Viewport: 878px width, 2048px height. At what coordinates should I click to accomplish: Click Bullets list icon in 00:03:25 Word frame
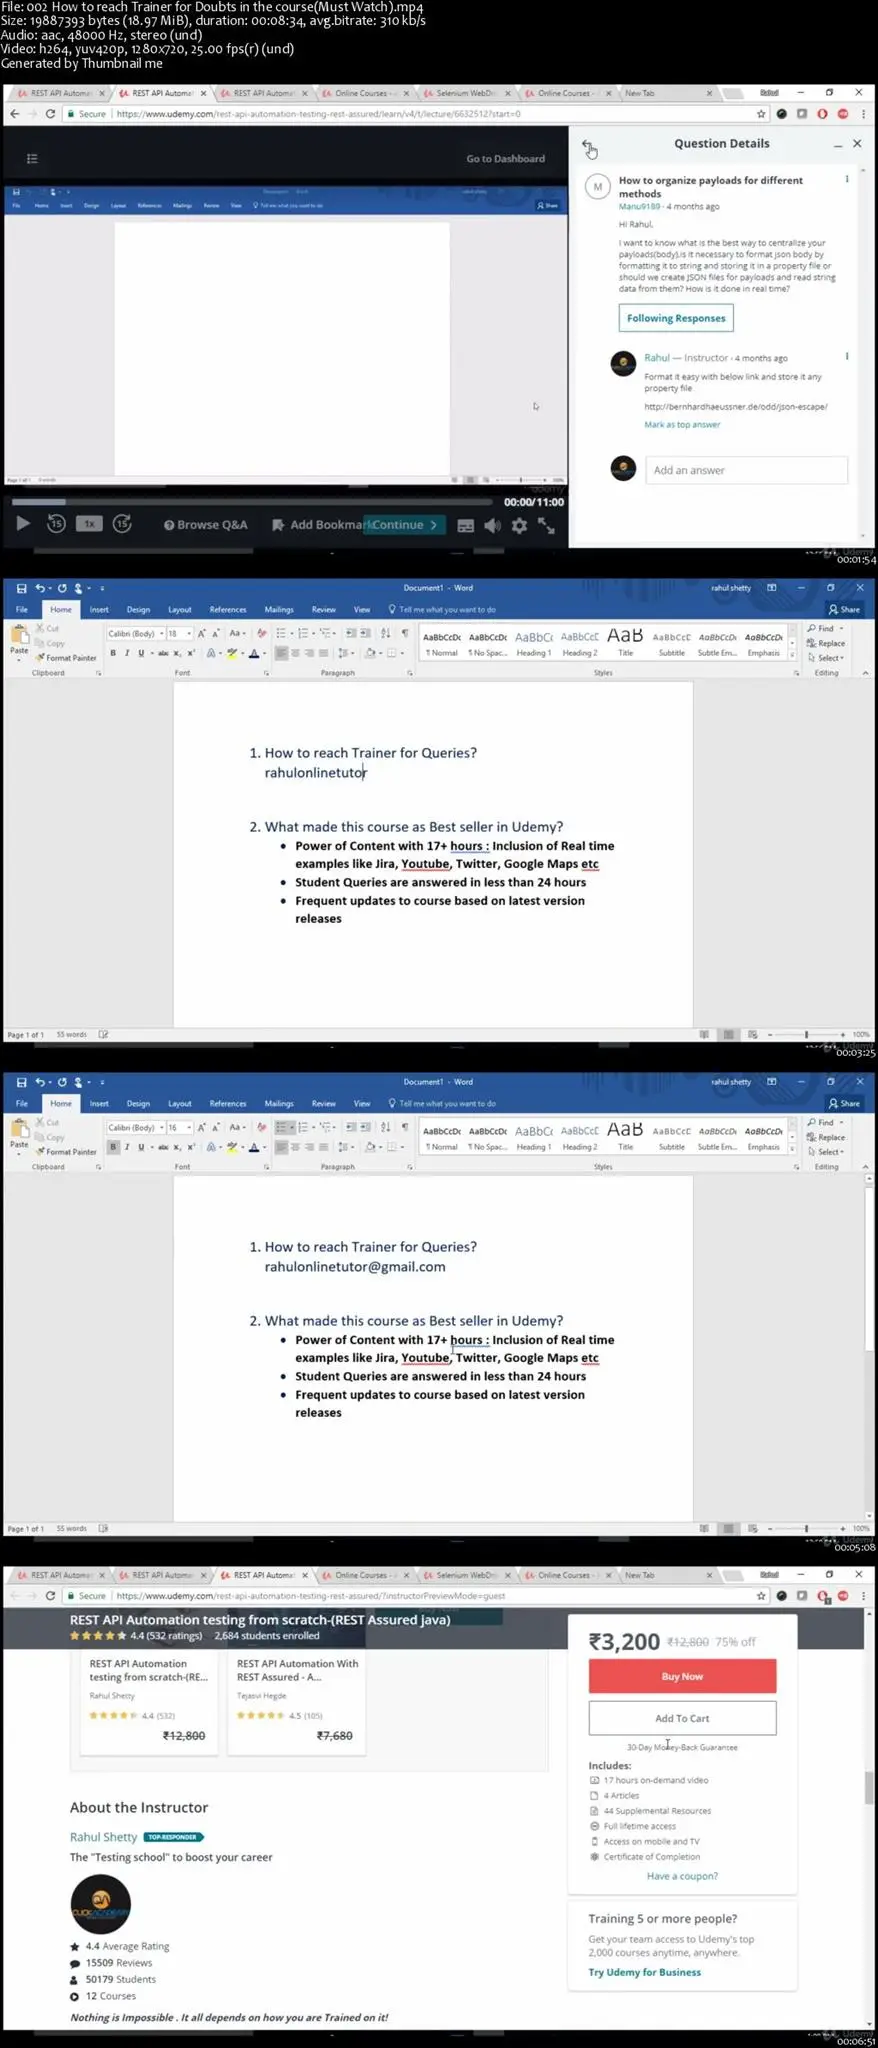(281, 633)
